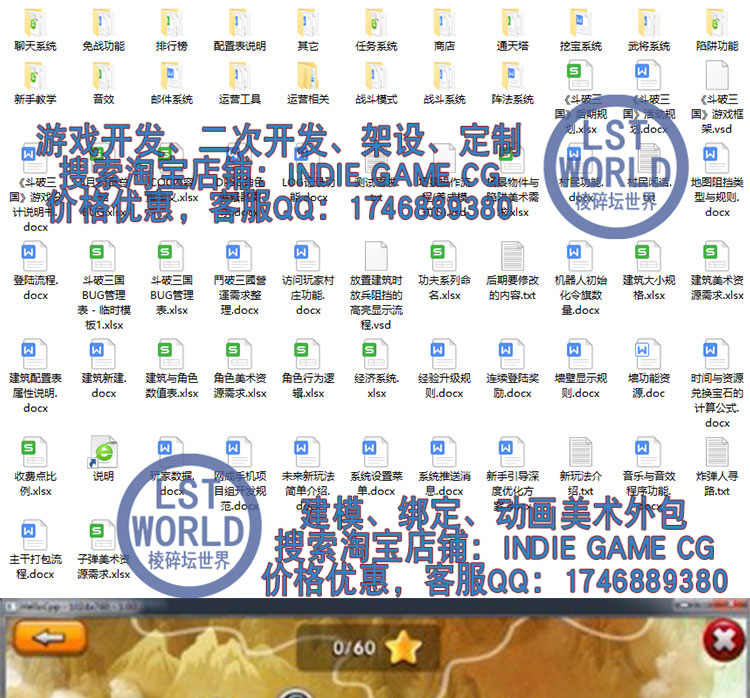Select 斗破三国BUG管理表 - 临时模板1.xlsx
Screen dimensions: 750x698
click(x=103, y=286)
